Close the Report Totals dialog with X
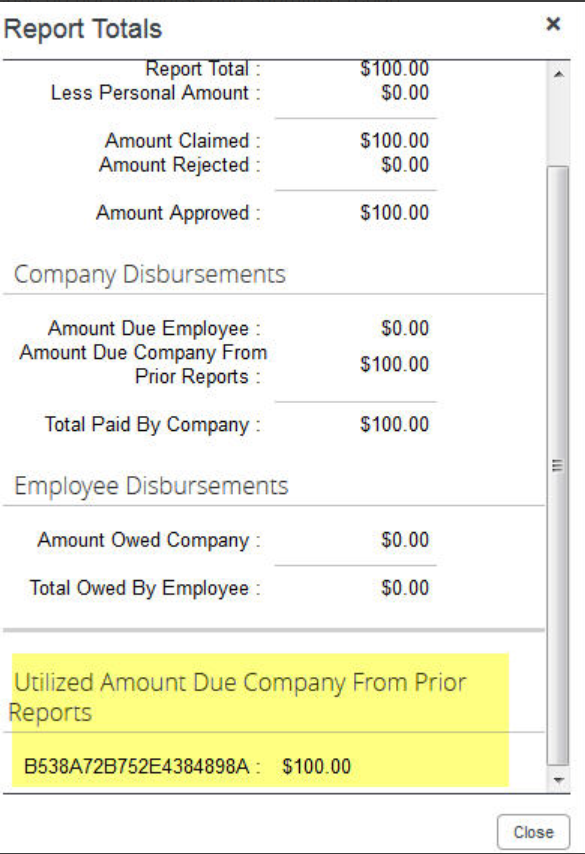This screenshot has height=854, width=585. point(553,24)
